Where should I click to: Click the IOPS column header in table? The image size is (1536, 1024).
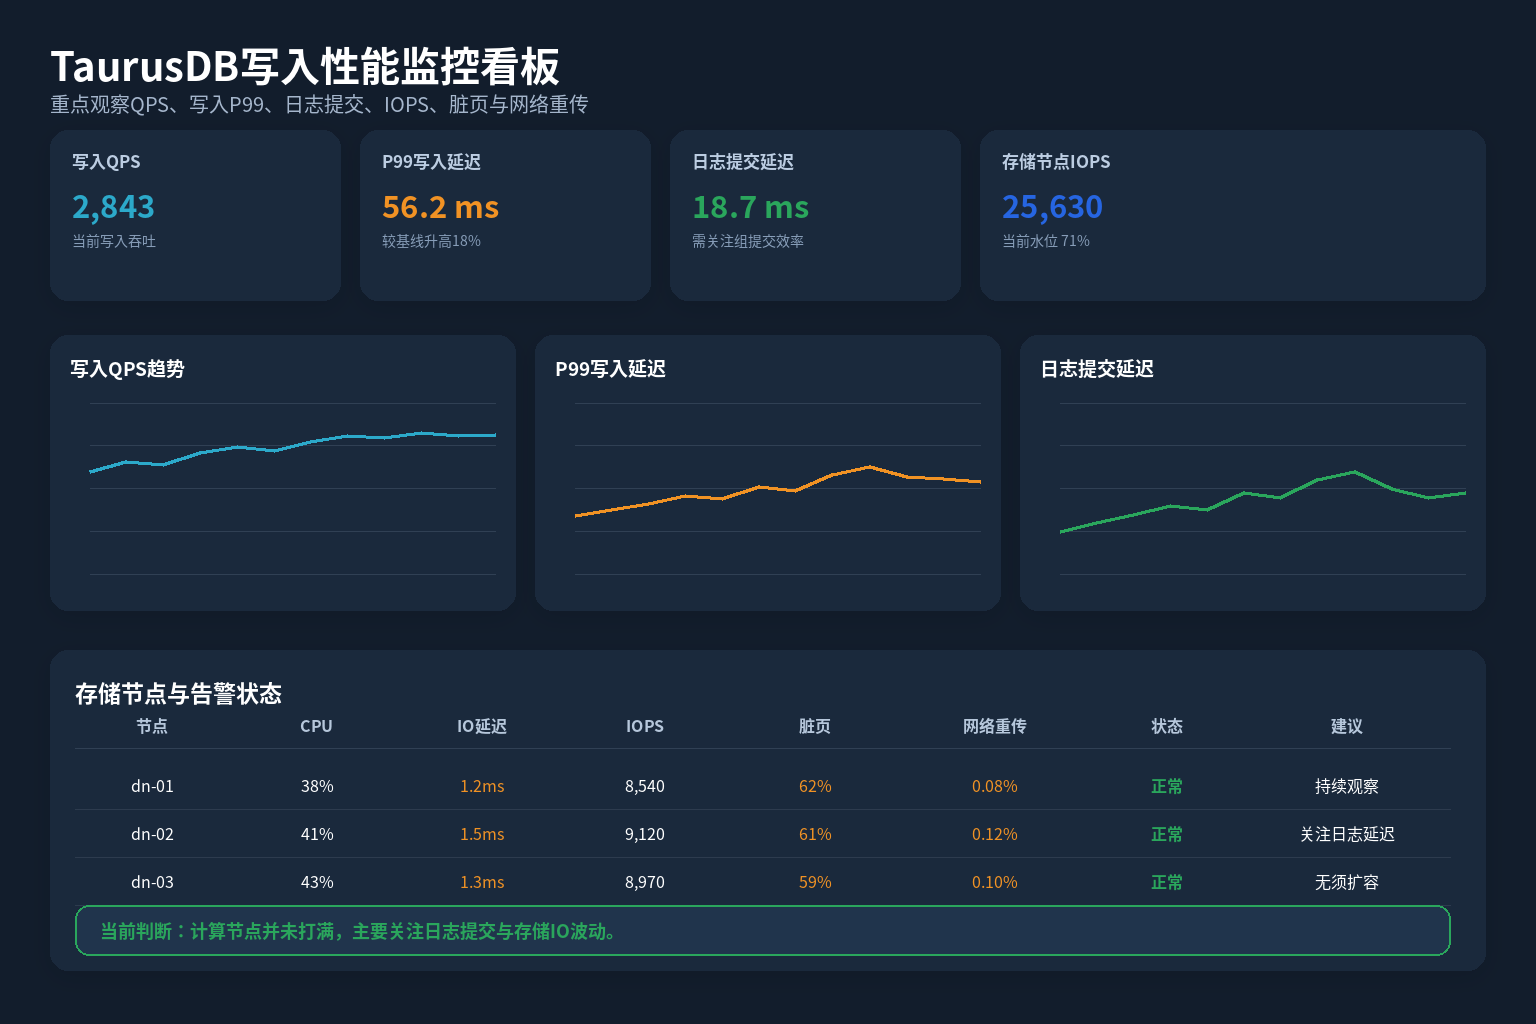click(x=645, y=726)
